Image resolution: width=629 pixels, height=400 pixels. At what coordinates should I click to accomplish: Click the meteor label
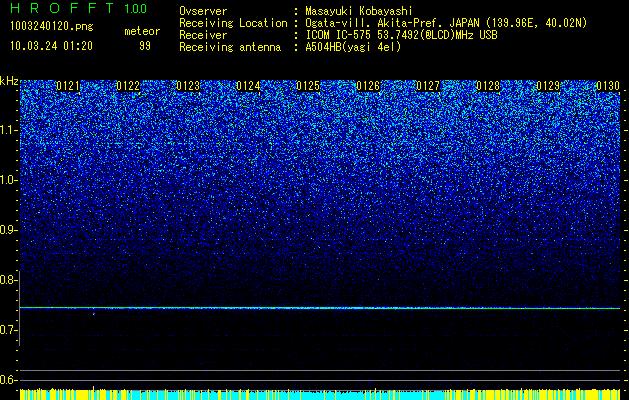tap(142, 31)
